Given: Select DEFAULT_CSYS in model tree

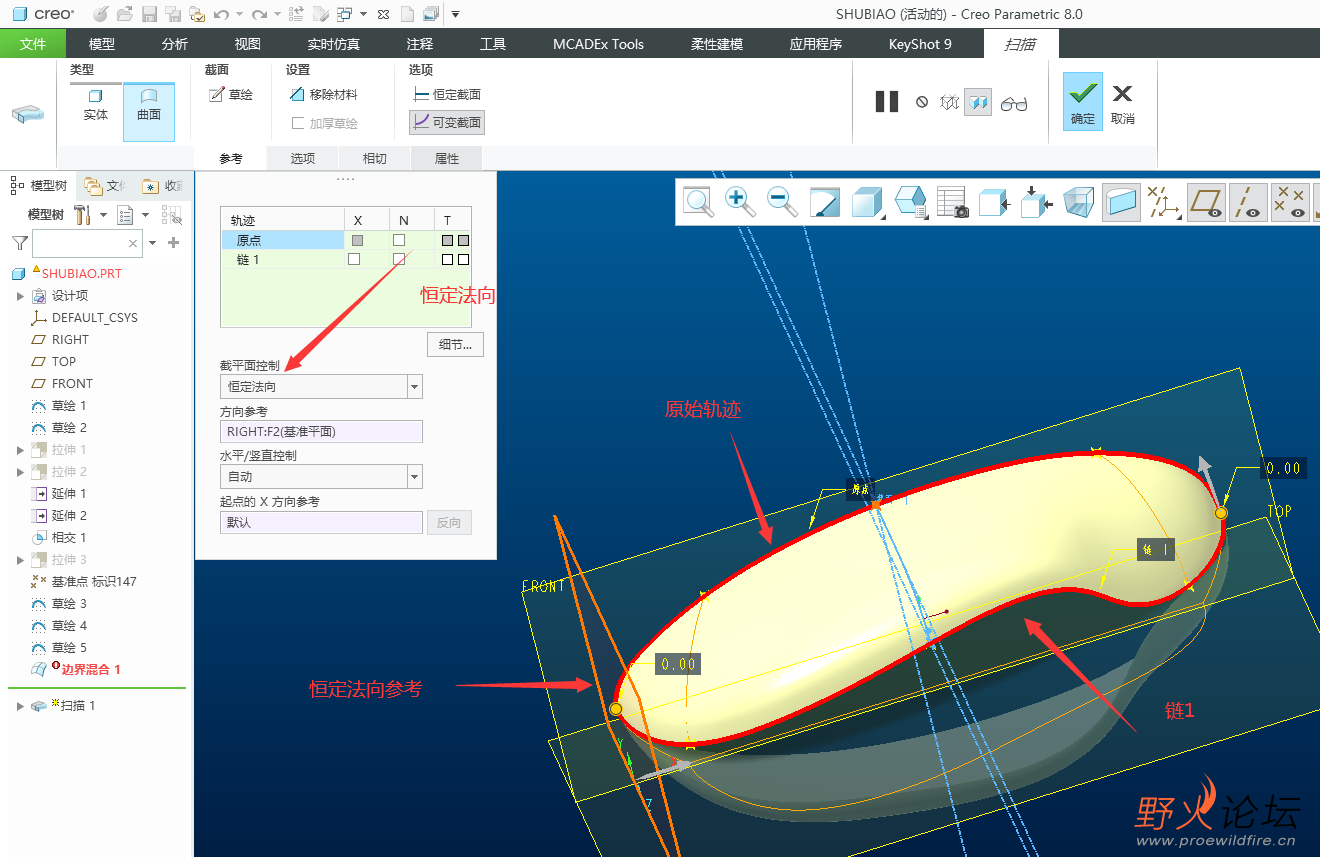Looking at the screenshot, I should [95, 318].
